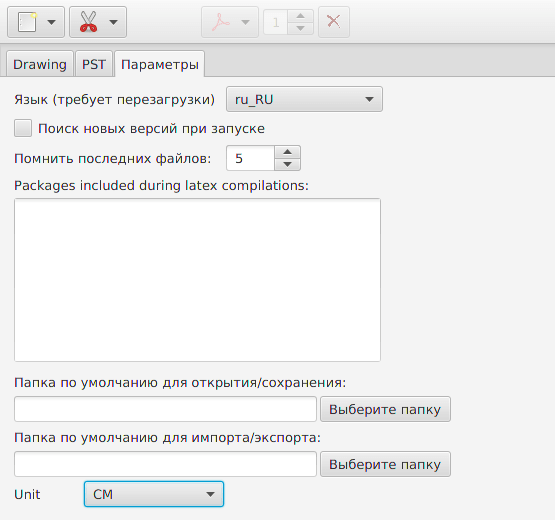Decrement the recent files count

287,164
